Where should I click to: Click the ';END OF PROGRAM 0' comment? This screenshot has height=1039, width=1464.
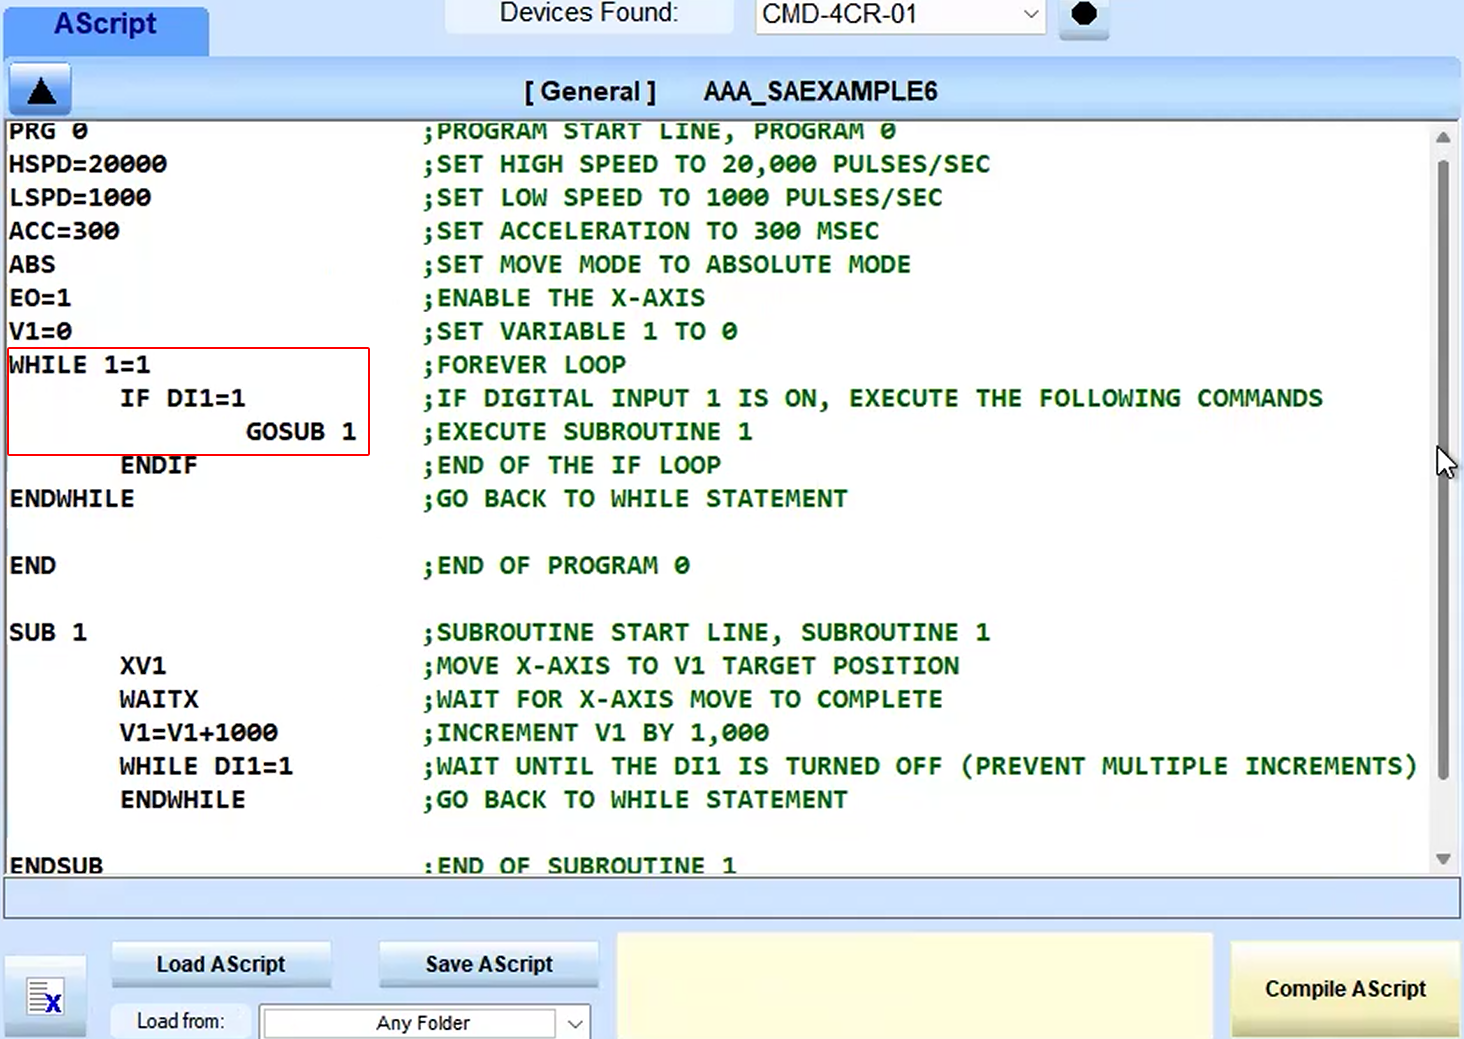point(556,566)
